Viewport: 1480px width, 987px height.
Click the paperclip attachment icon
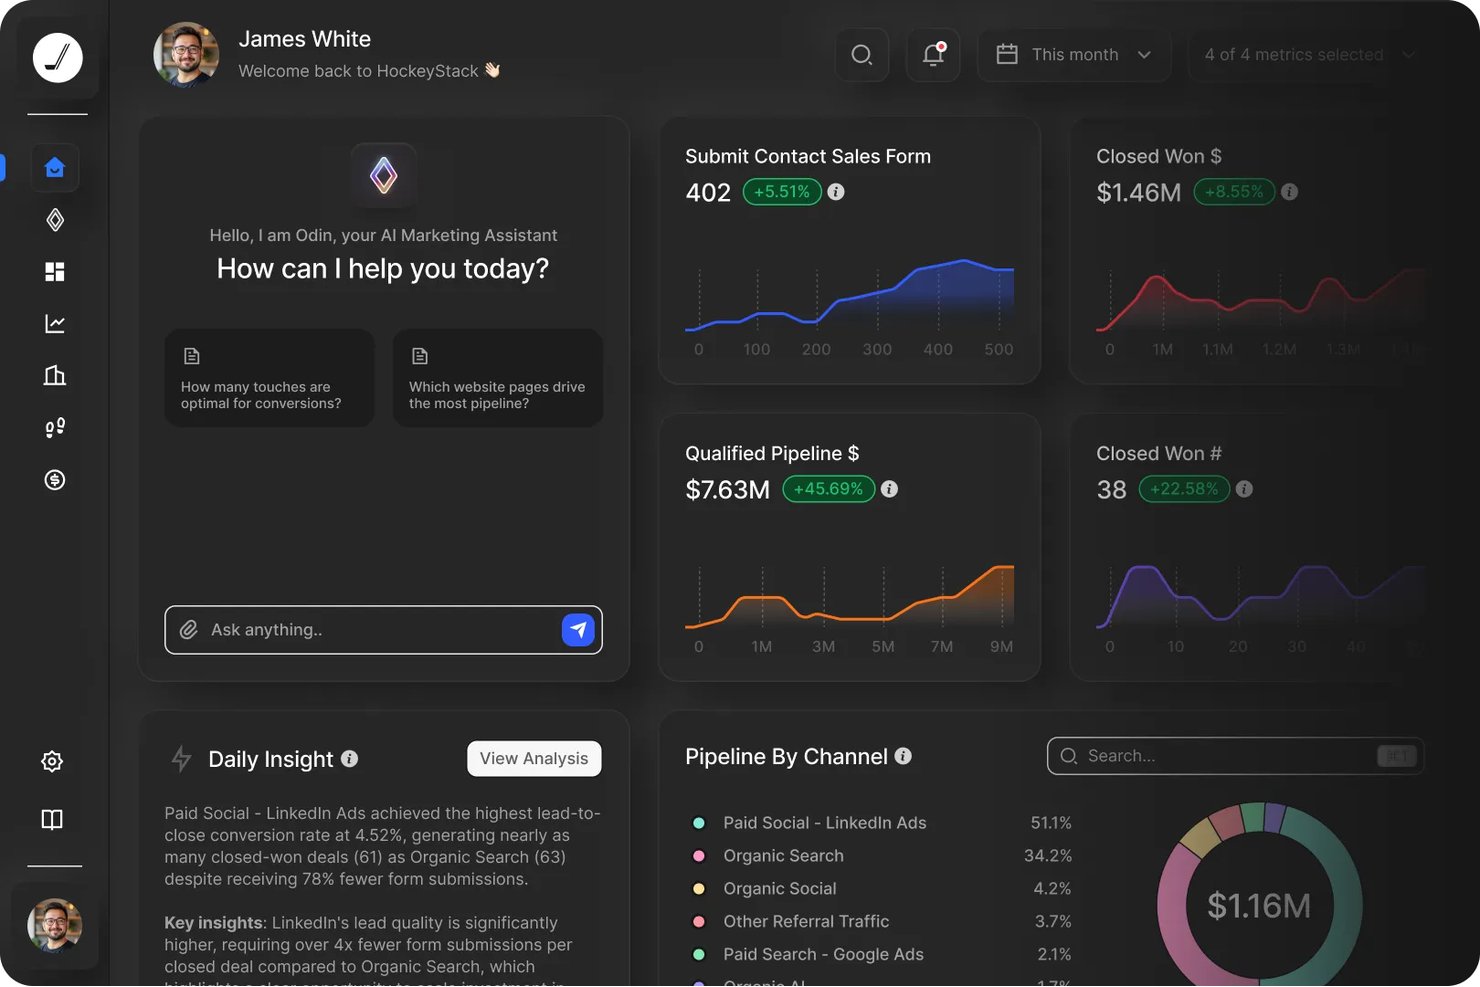(x=189, y=630)
